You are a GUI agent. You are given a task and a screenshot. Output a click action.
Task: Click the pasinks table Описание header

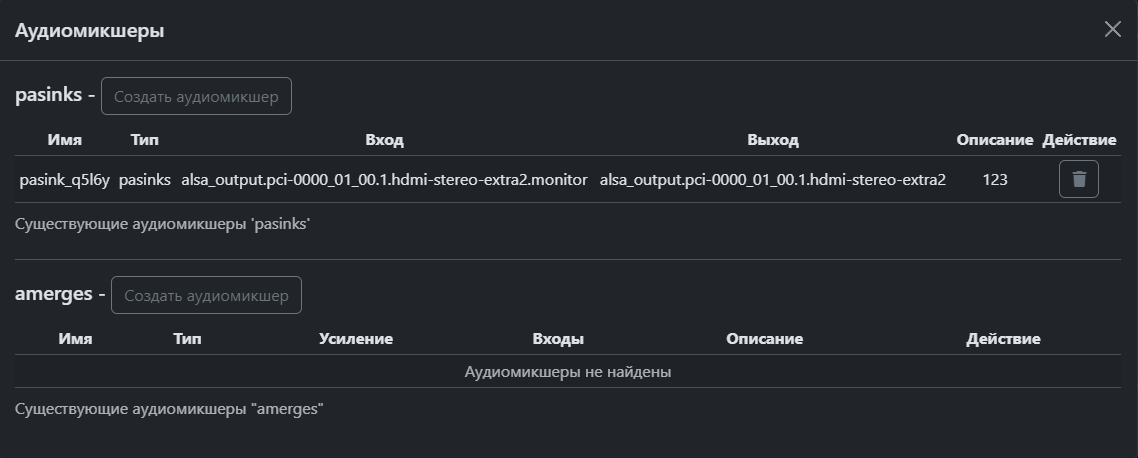994,140
